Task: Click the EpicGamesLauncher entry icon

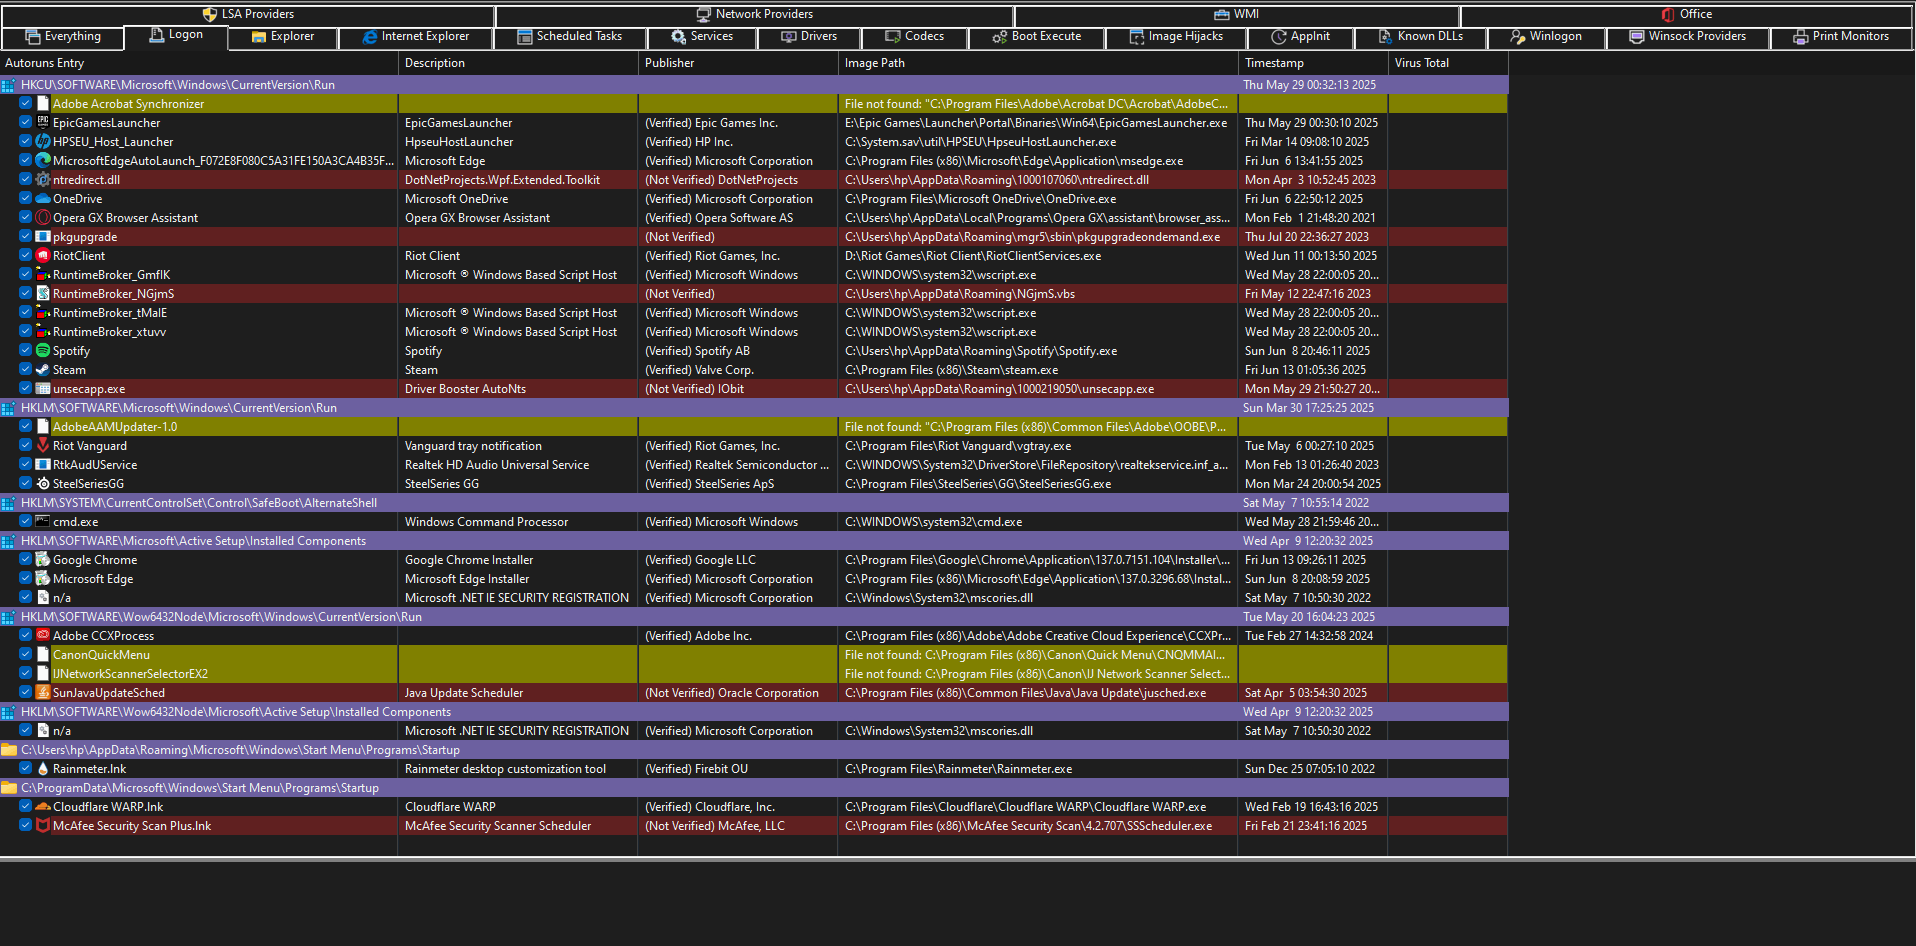Action: (x=43, y=123)
